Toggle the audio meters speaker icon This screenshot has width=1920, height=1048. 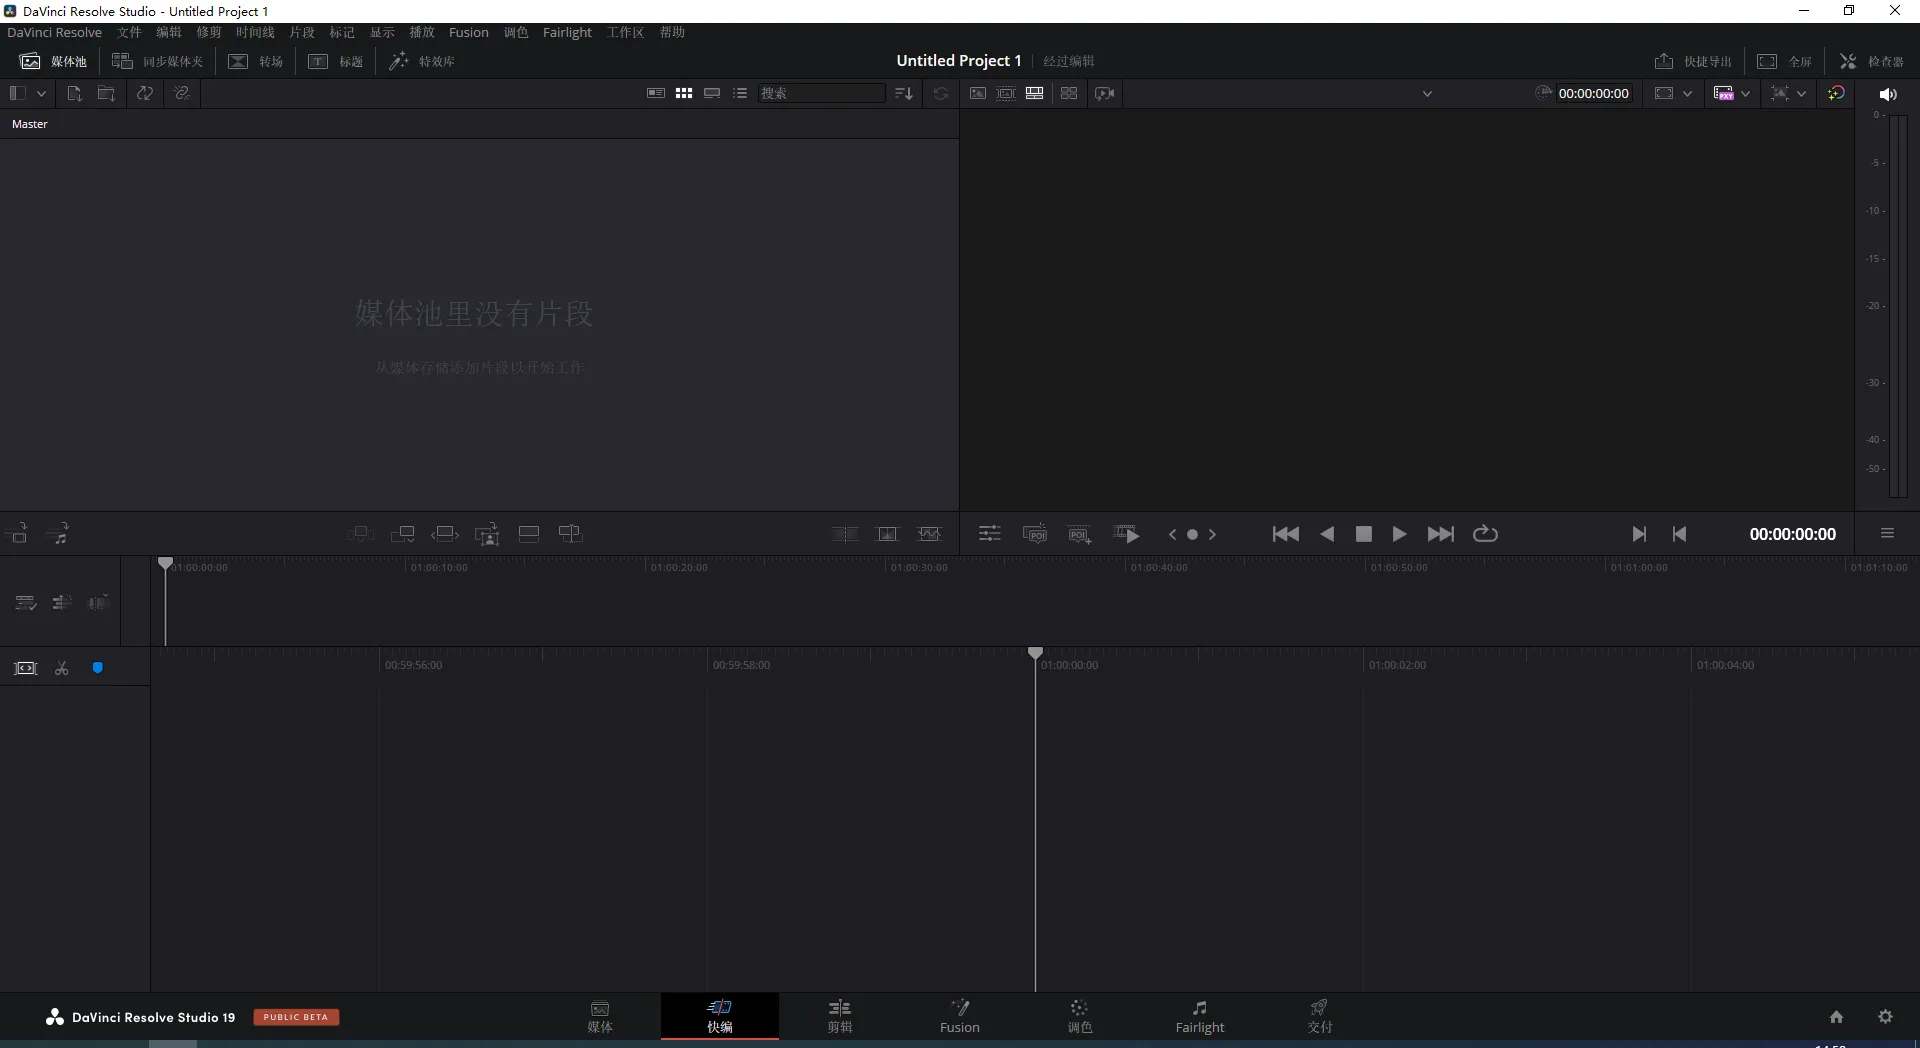point(1888,94)
